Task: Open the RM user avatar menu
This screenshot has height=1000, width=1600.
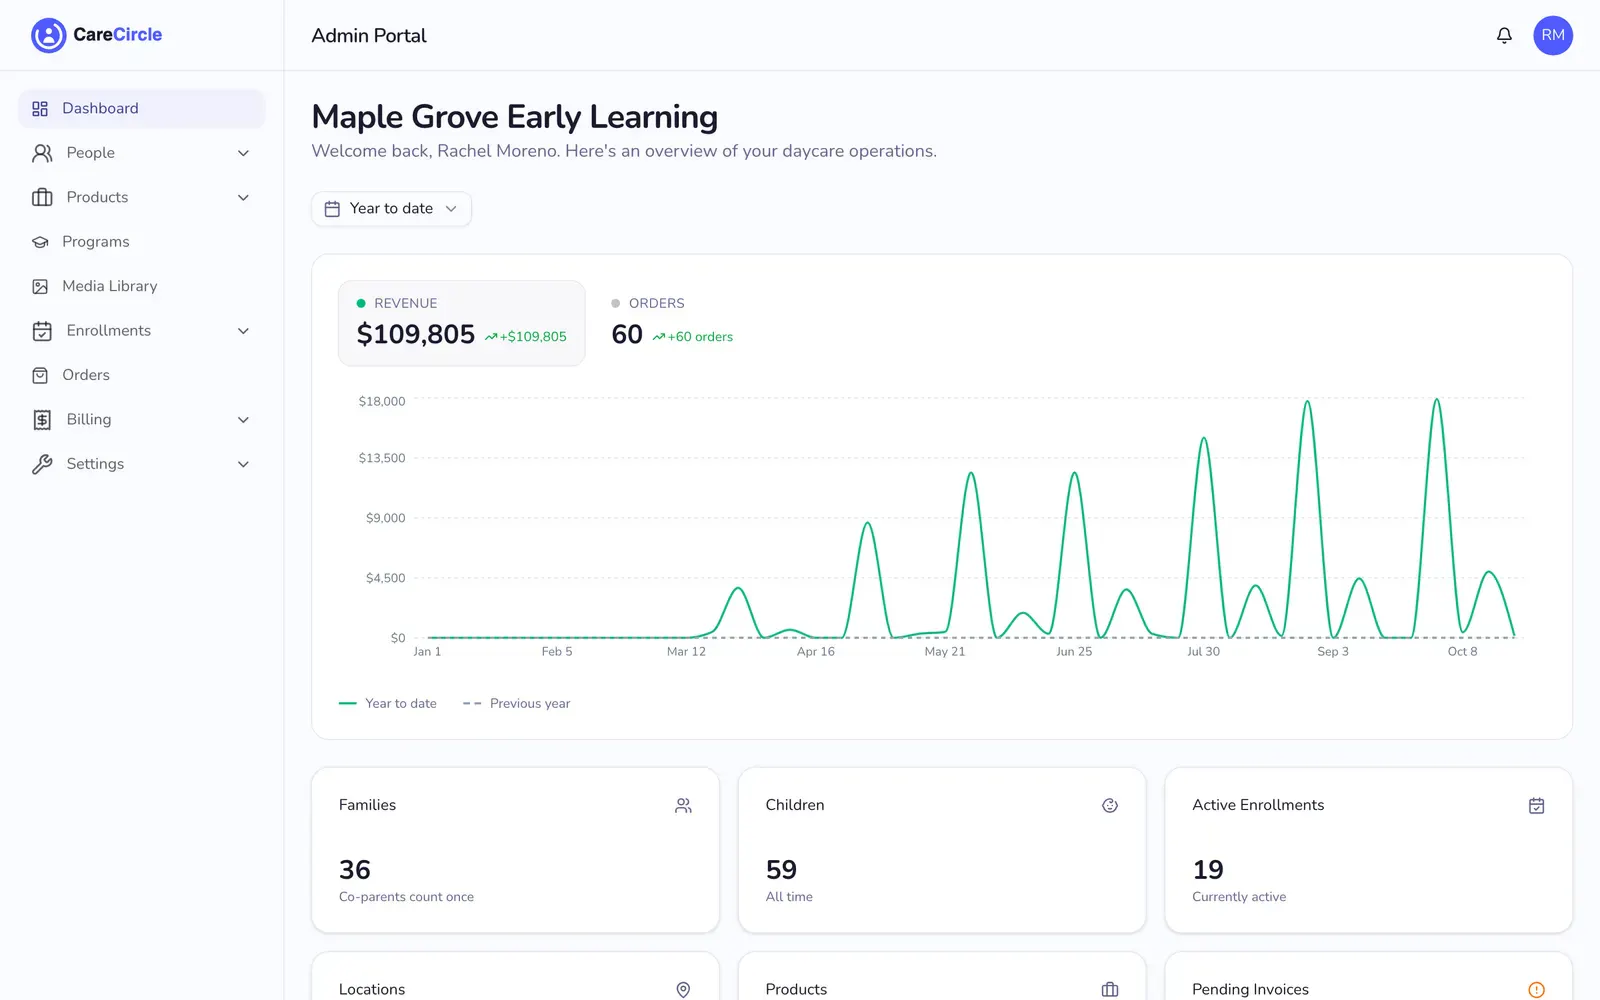Action: pos(1553,35)
